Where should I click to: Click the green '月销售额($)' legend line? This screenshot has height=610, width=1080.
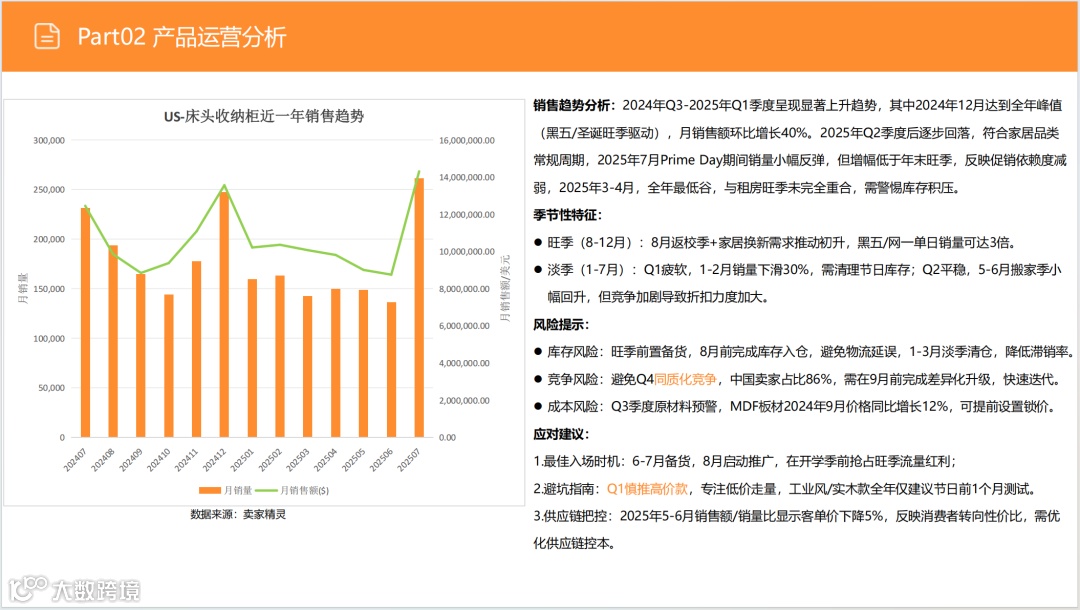tap(267, 490)
